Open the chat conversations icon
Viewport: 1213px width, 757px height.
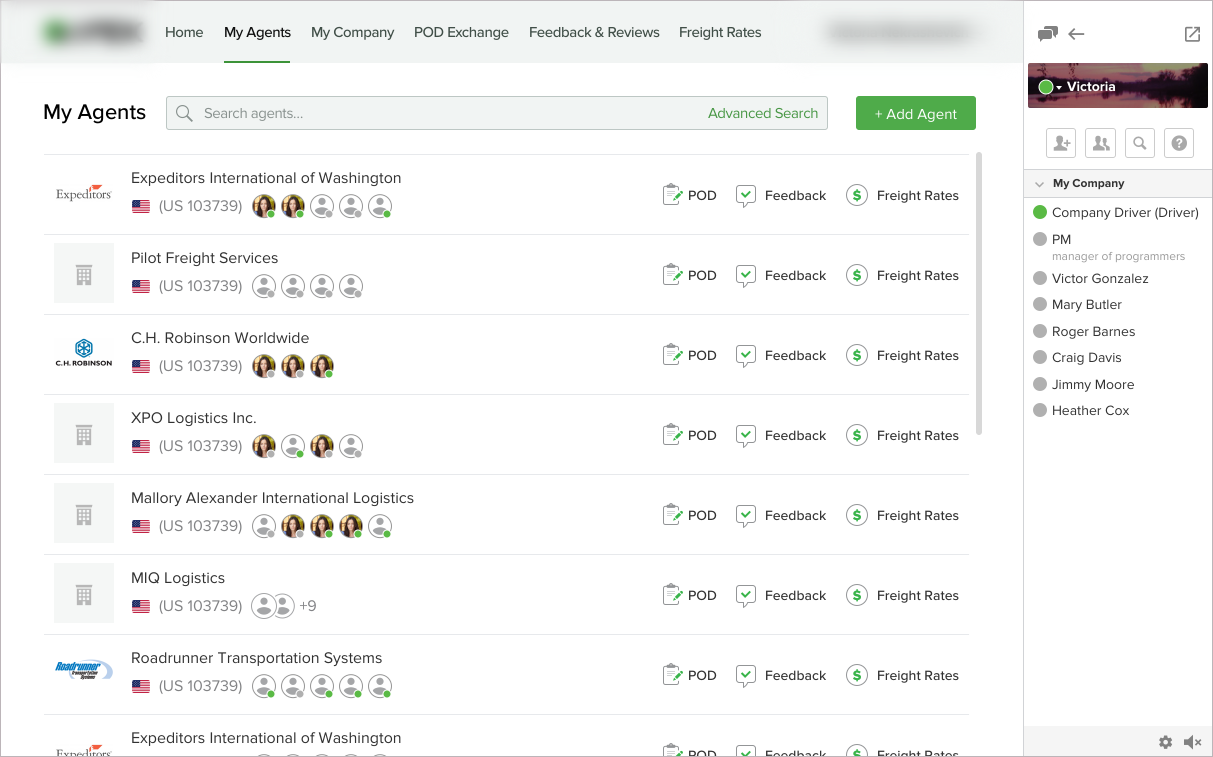(1048, 34)
